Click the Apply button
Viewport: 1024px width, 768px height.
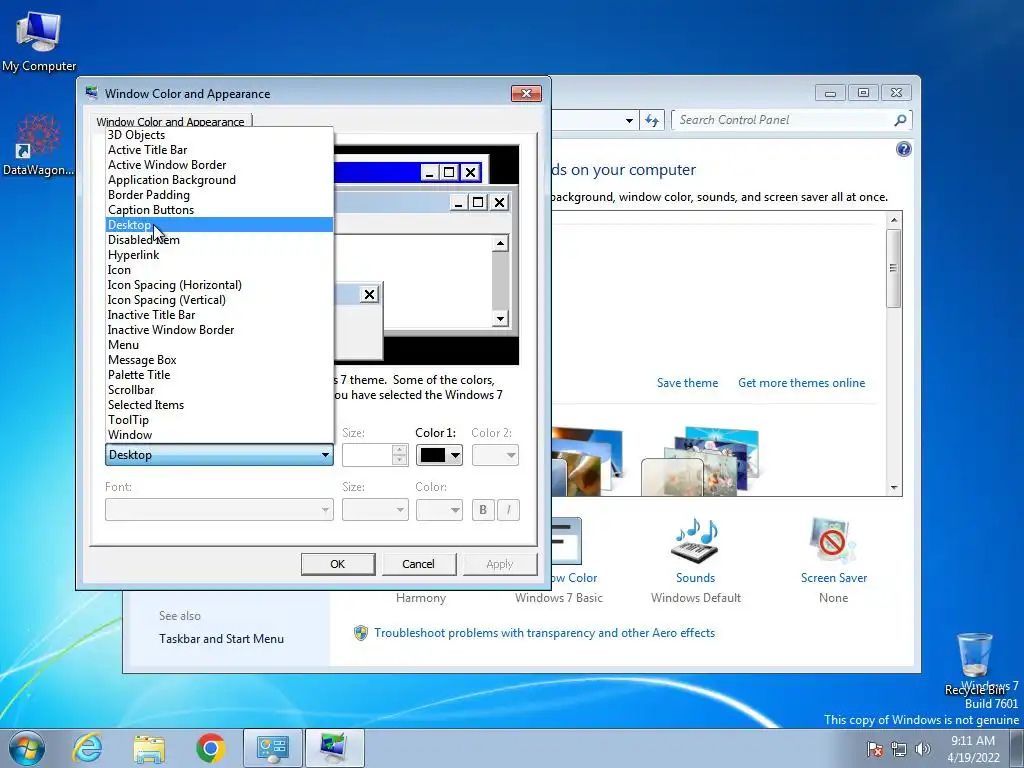pyautogui.click(x=500, y=564)
